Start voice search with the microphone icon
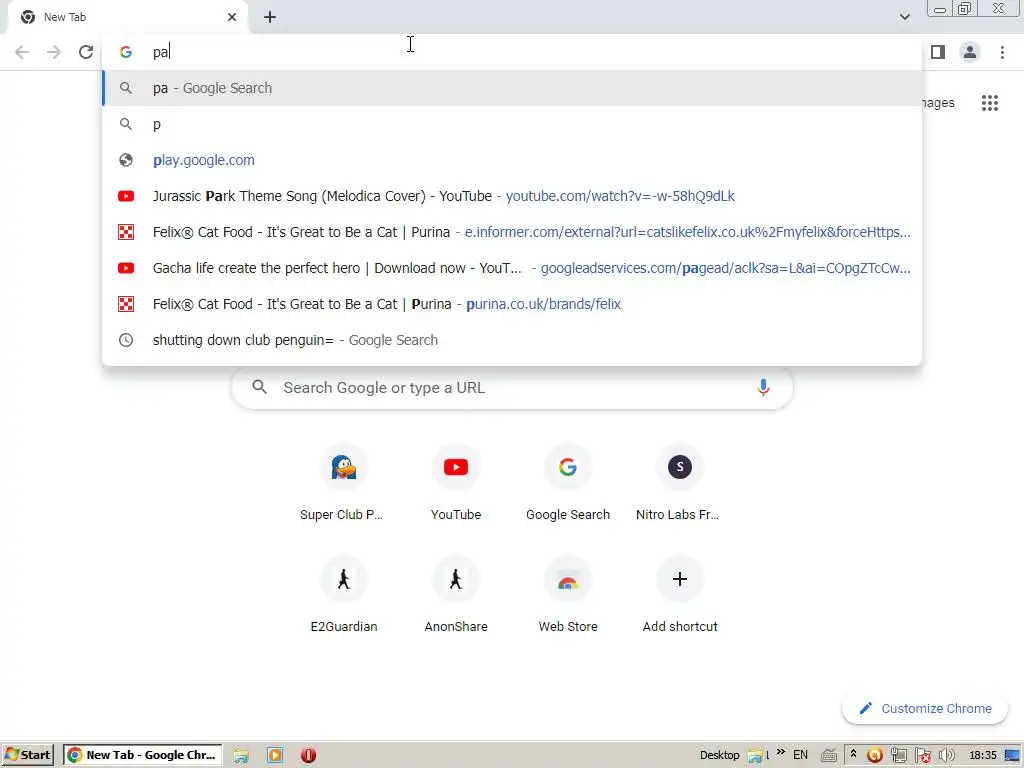Screen dimensions: 1024x768 (x=763, y=387)
